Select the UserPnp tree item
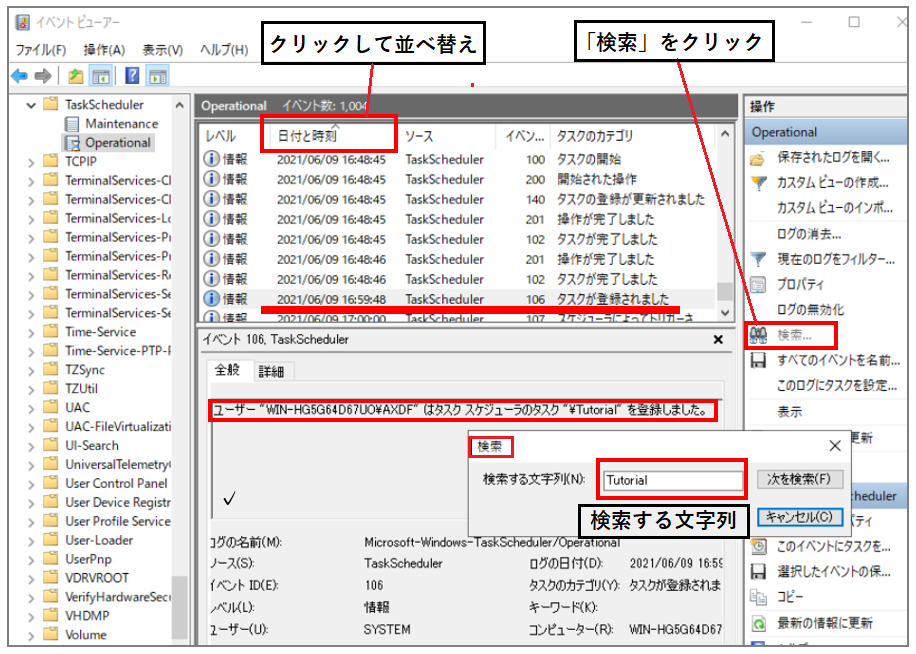Image resolution: width=916 pixels, height=654 pixels. point(88,559)
